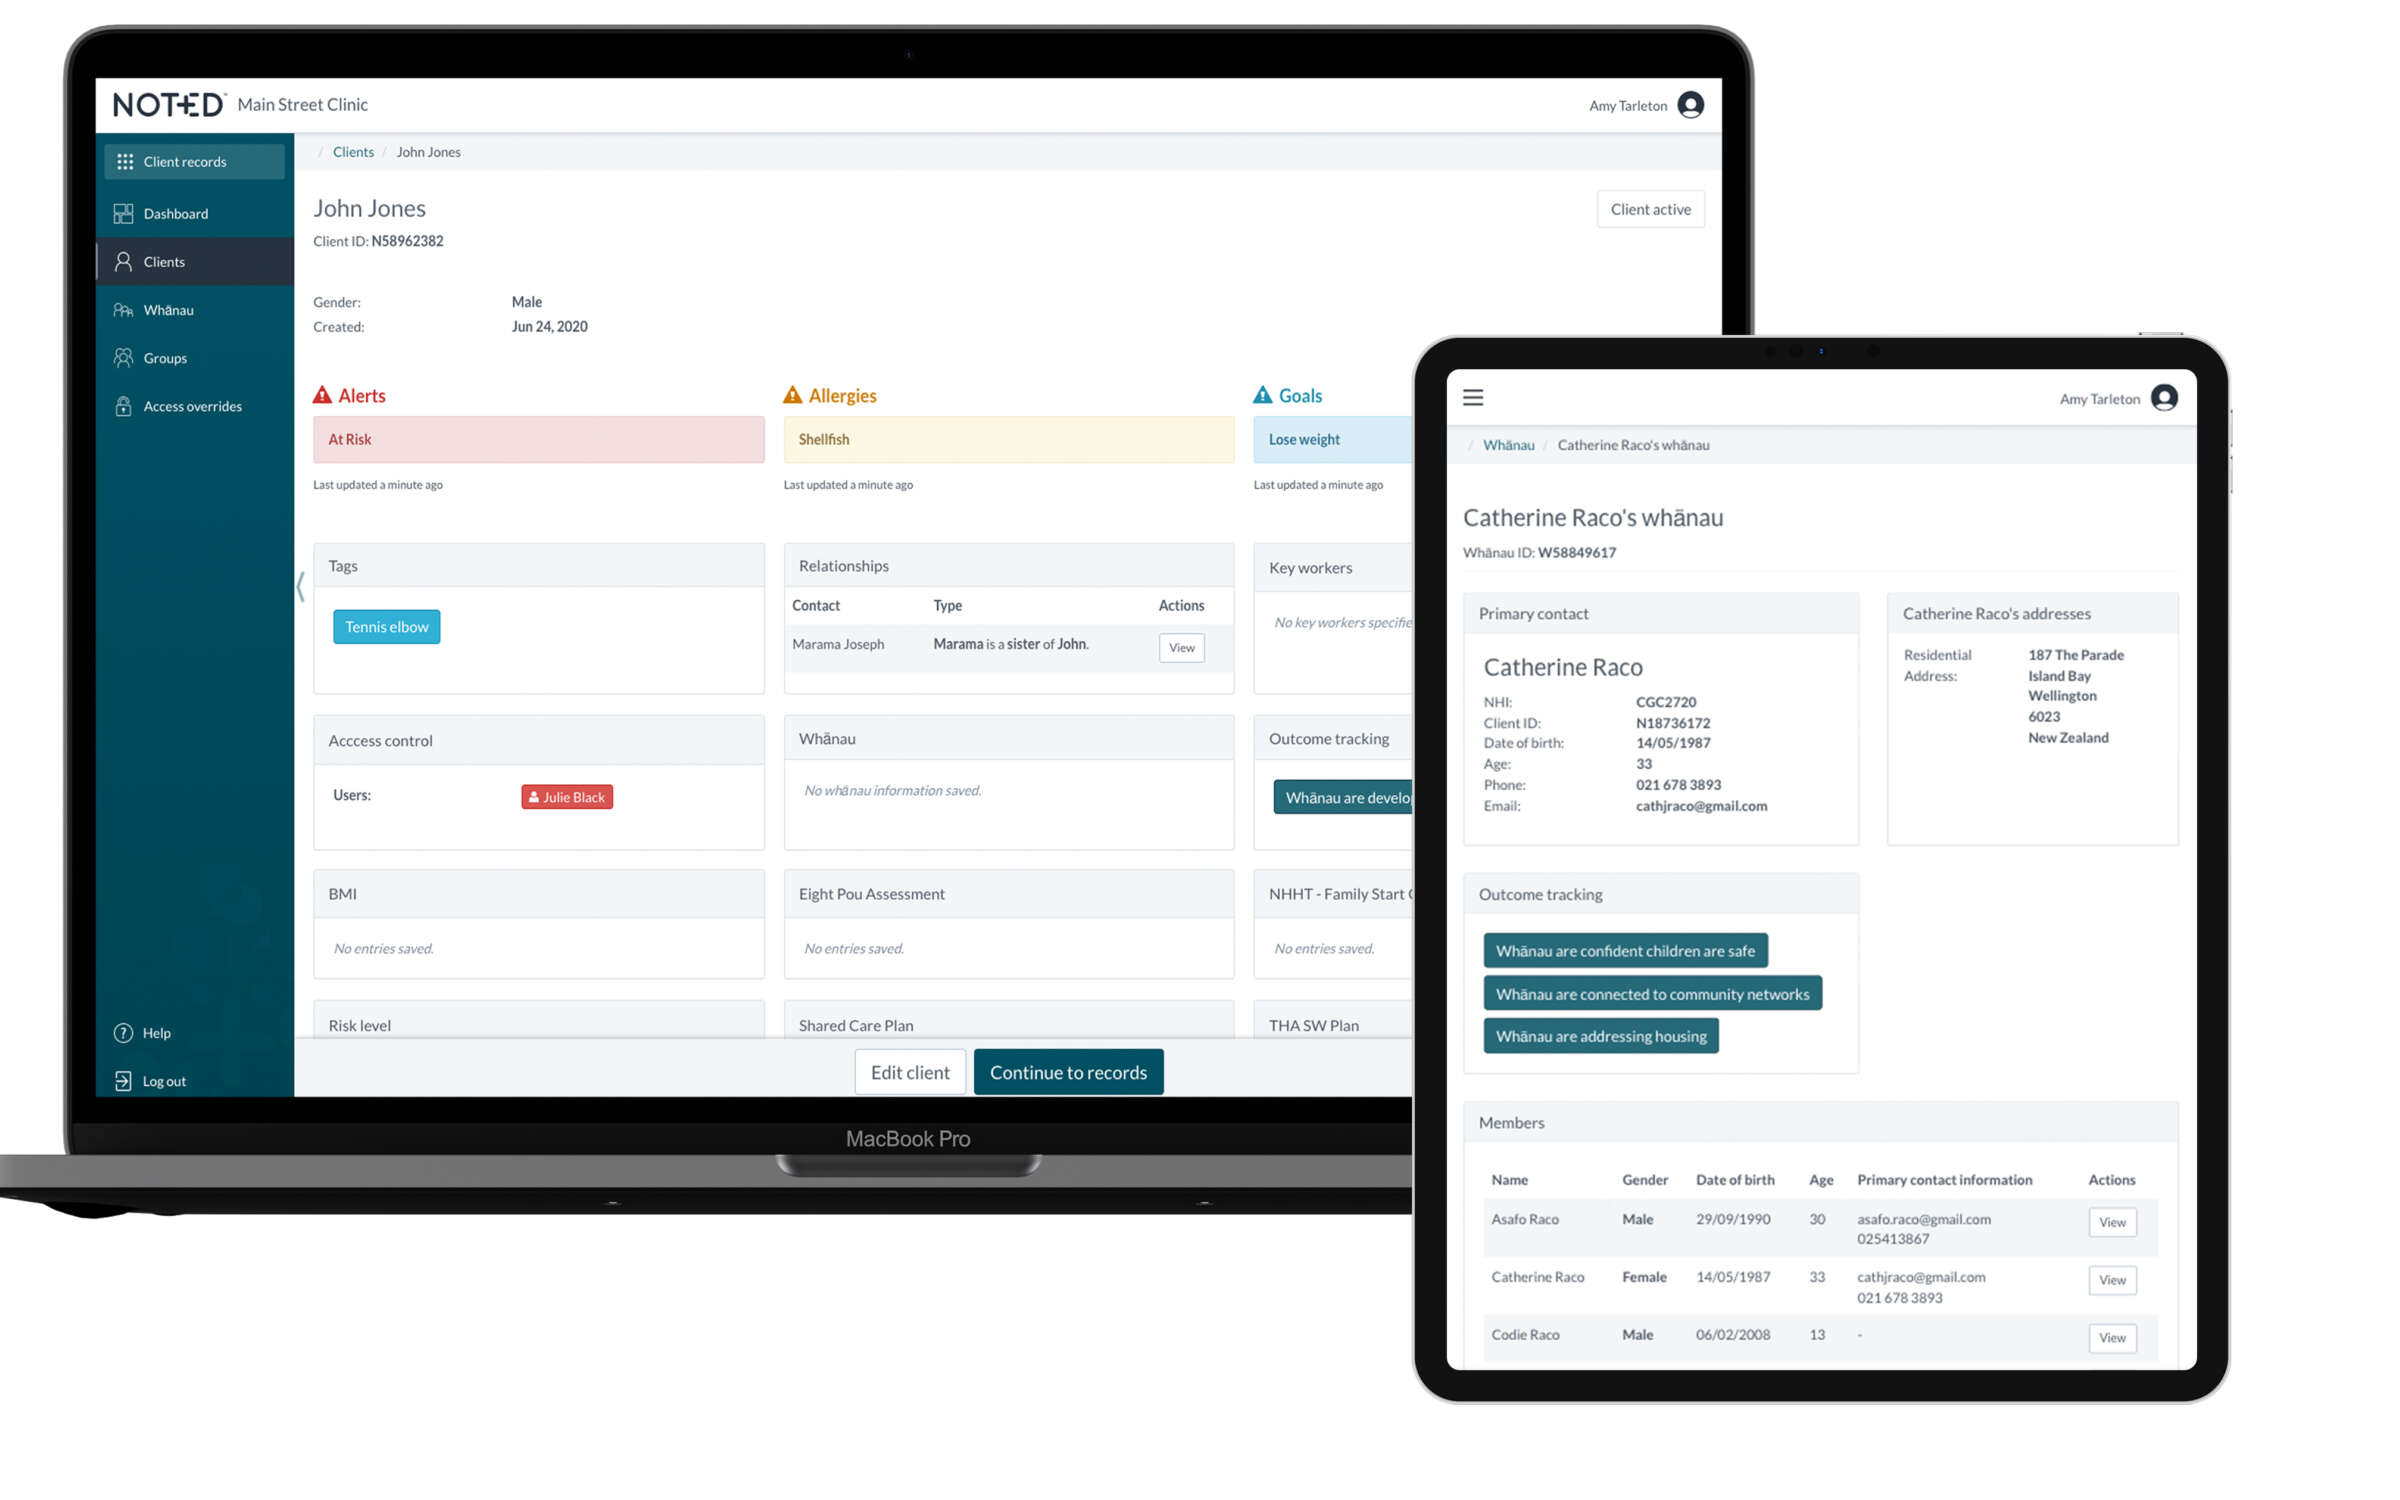The image size is (2400, 1500).
Task: Click the Tennis elbow tag on John Jones
Action: point(385,626)
